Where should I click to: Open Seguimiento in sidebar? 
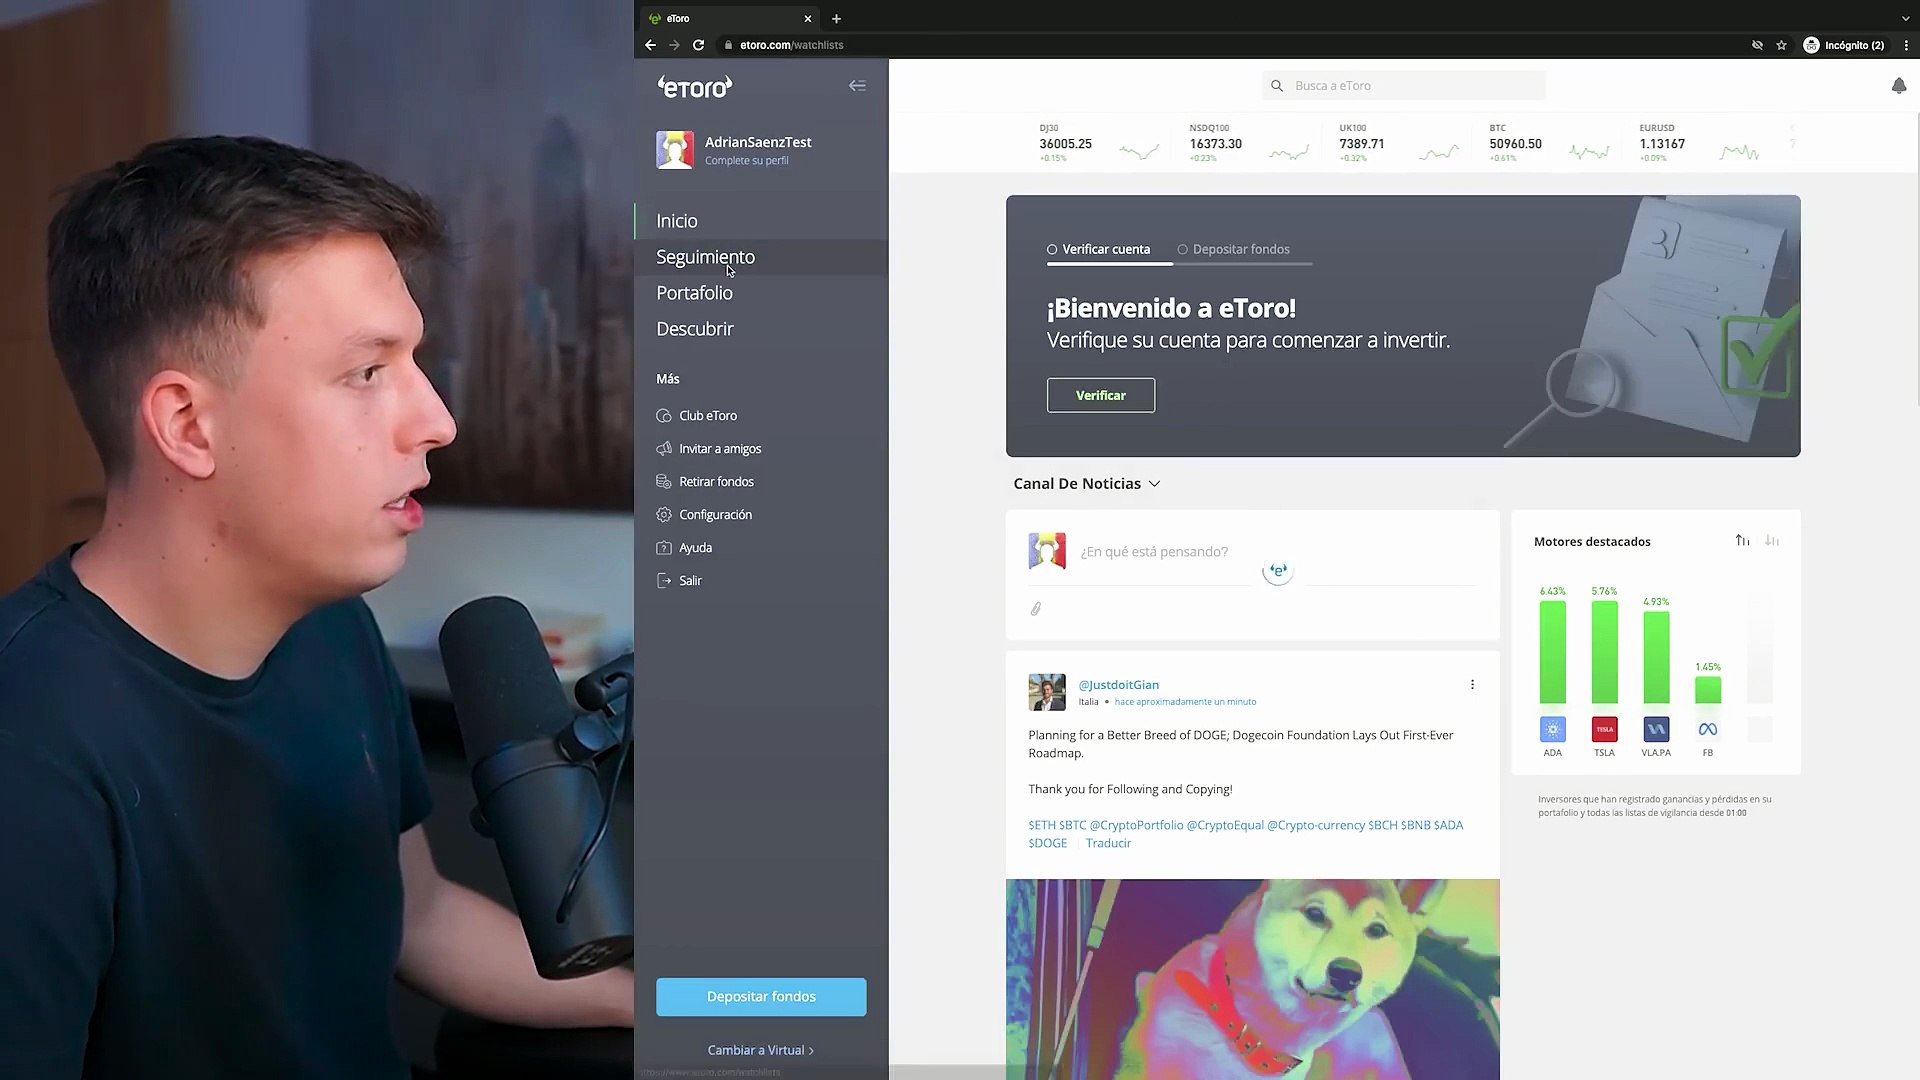705,257
